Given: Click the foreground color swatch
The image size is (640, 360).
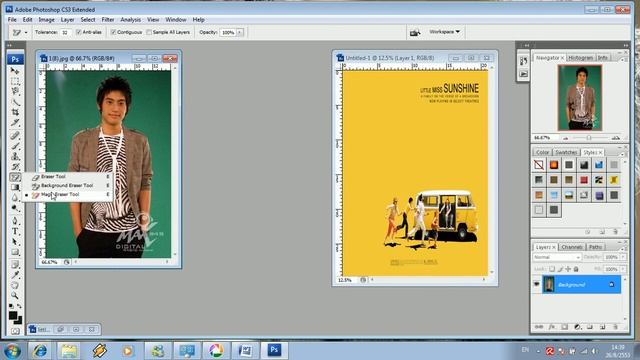Looking at the screenshot, I should (x=13, y=316).
